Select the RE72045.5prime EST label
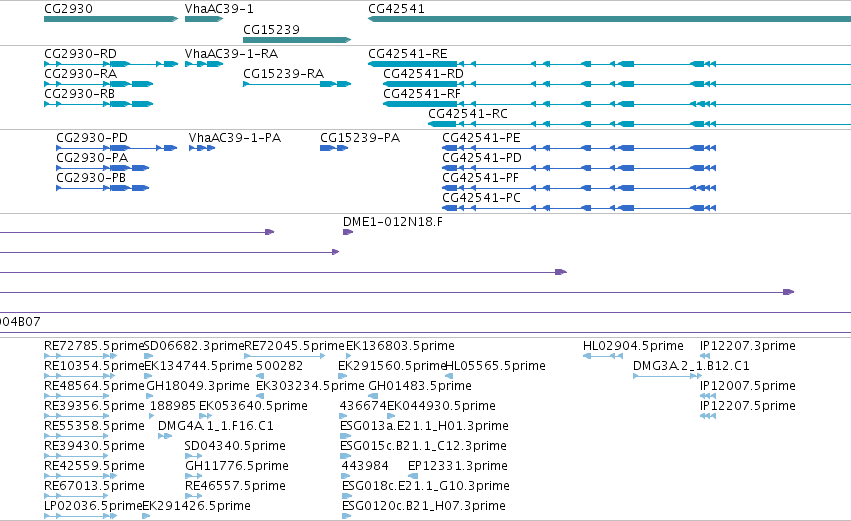 (295, 346)
